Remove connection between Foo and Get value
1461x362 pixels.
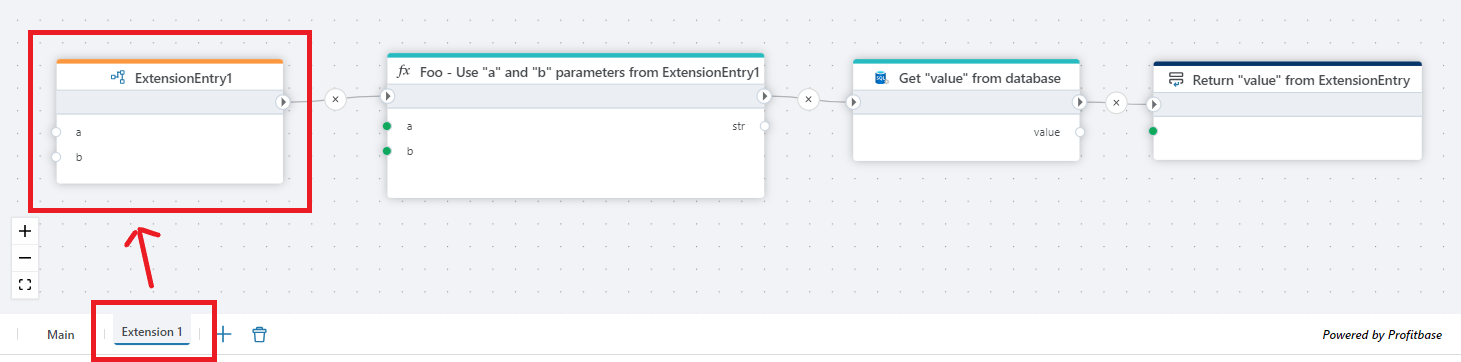click(x=809, y=98)
